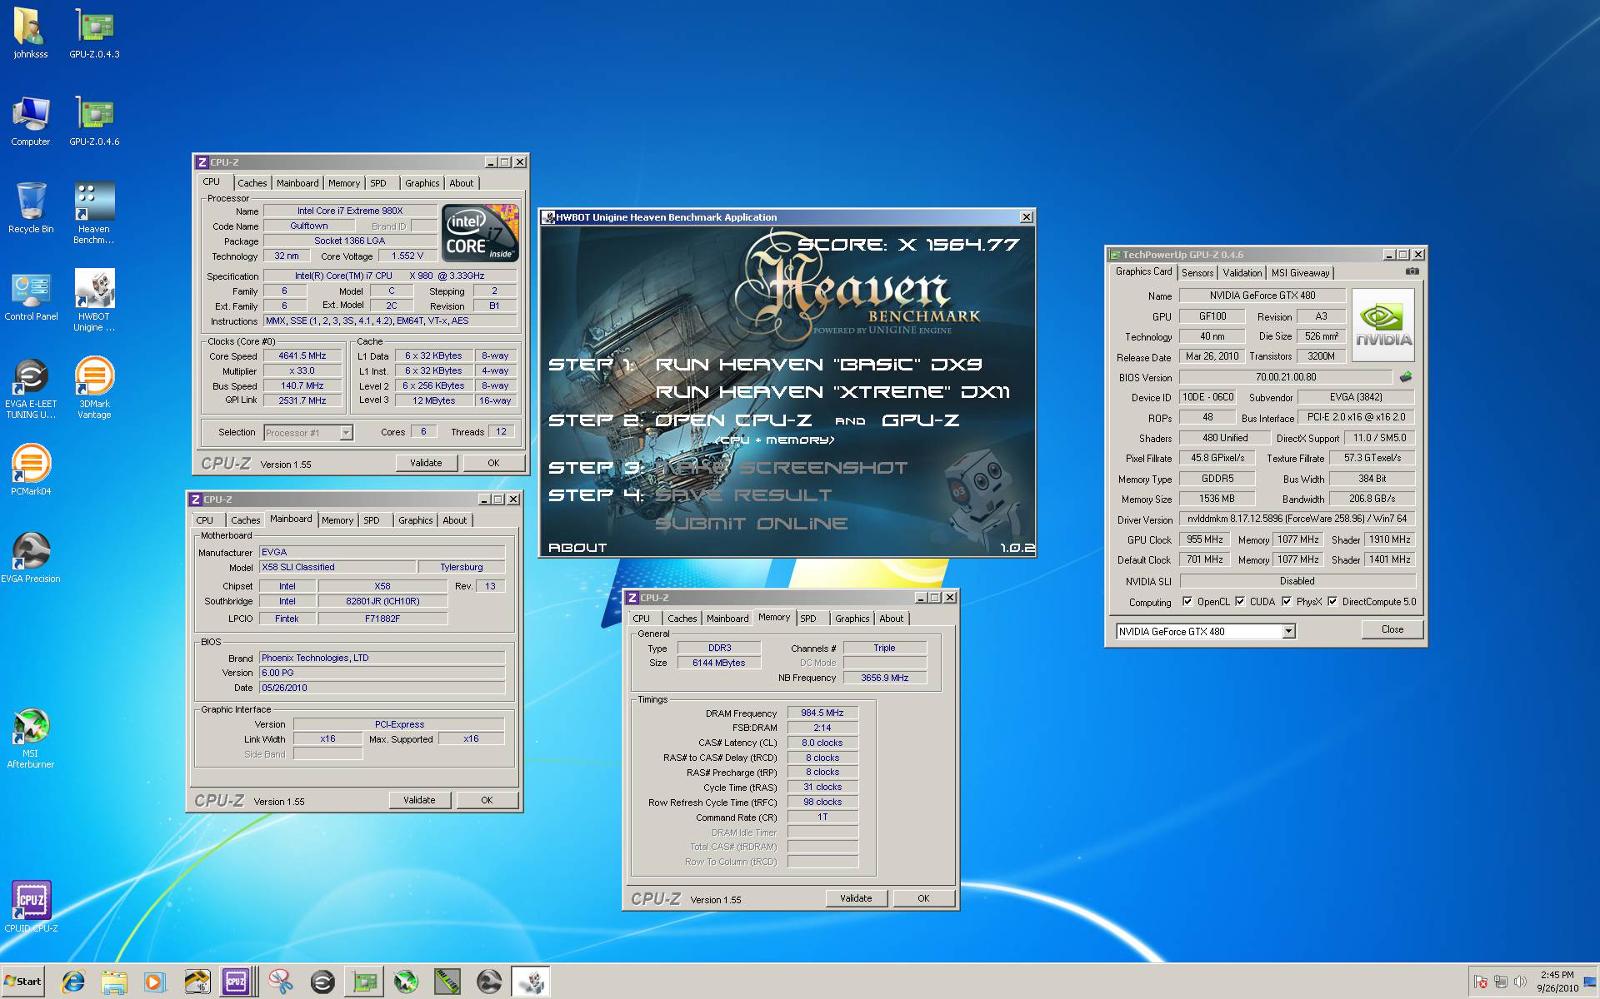This screenshot has height=999, width=1600.
Task: Click GPU-Z screenshot camera icon
Action: tap(1412, 271)
